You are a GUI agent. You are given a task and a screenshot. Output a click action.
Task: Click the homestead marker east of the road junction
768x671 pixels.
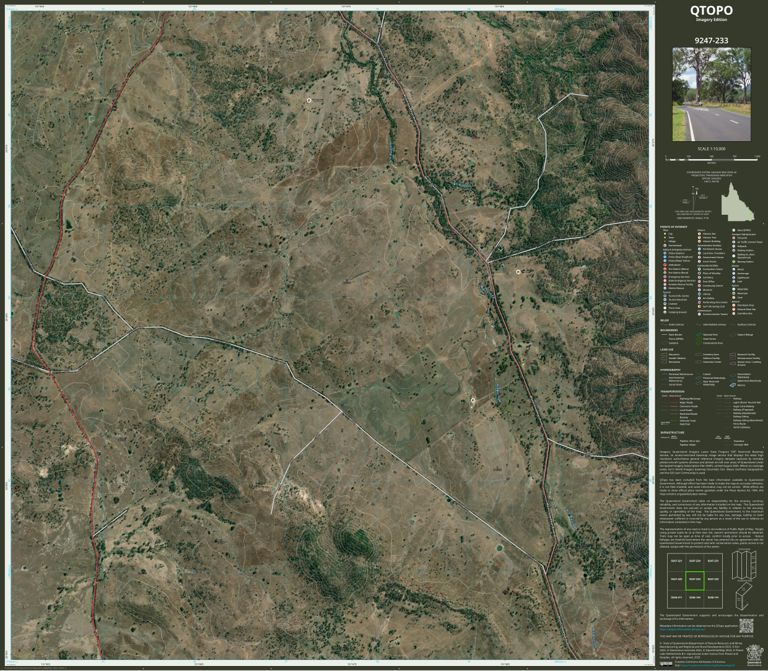click(519, 271)
